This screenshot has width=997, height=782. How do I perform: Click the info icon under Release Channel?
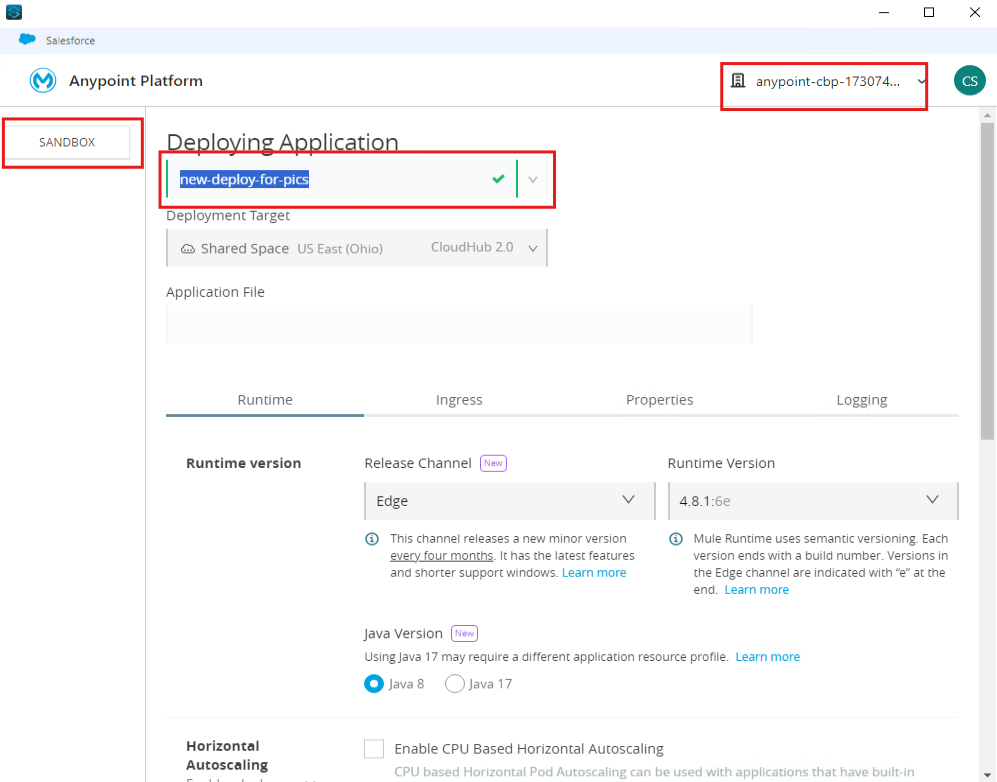click(x=372, y=539)
